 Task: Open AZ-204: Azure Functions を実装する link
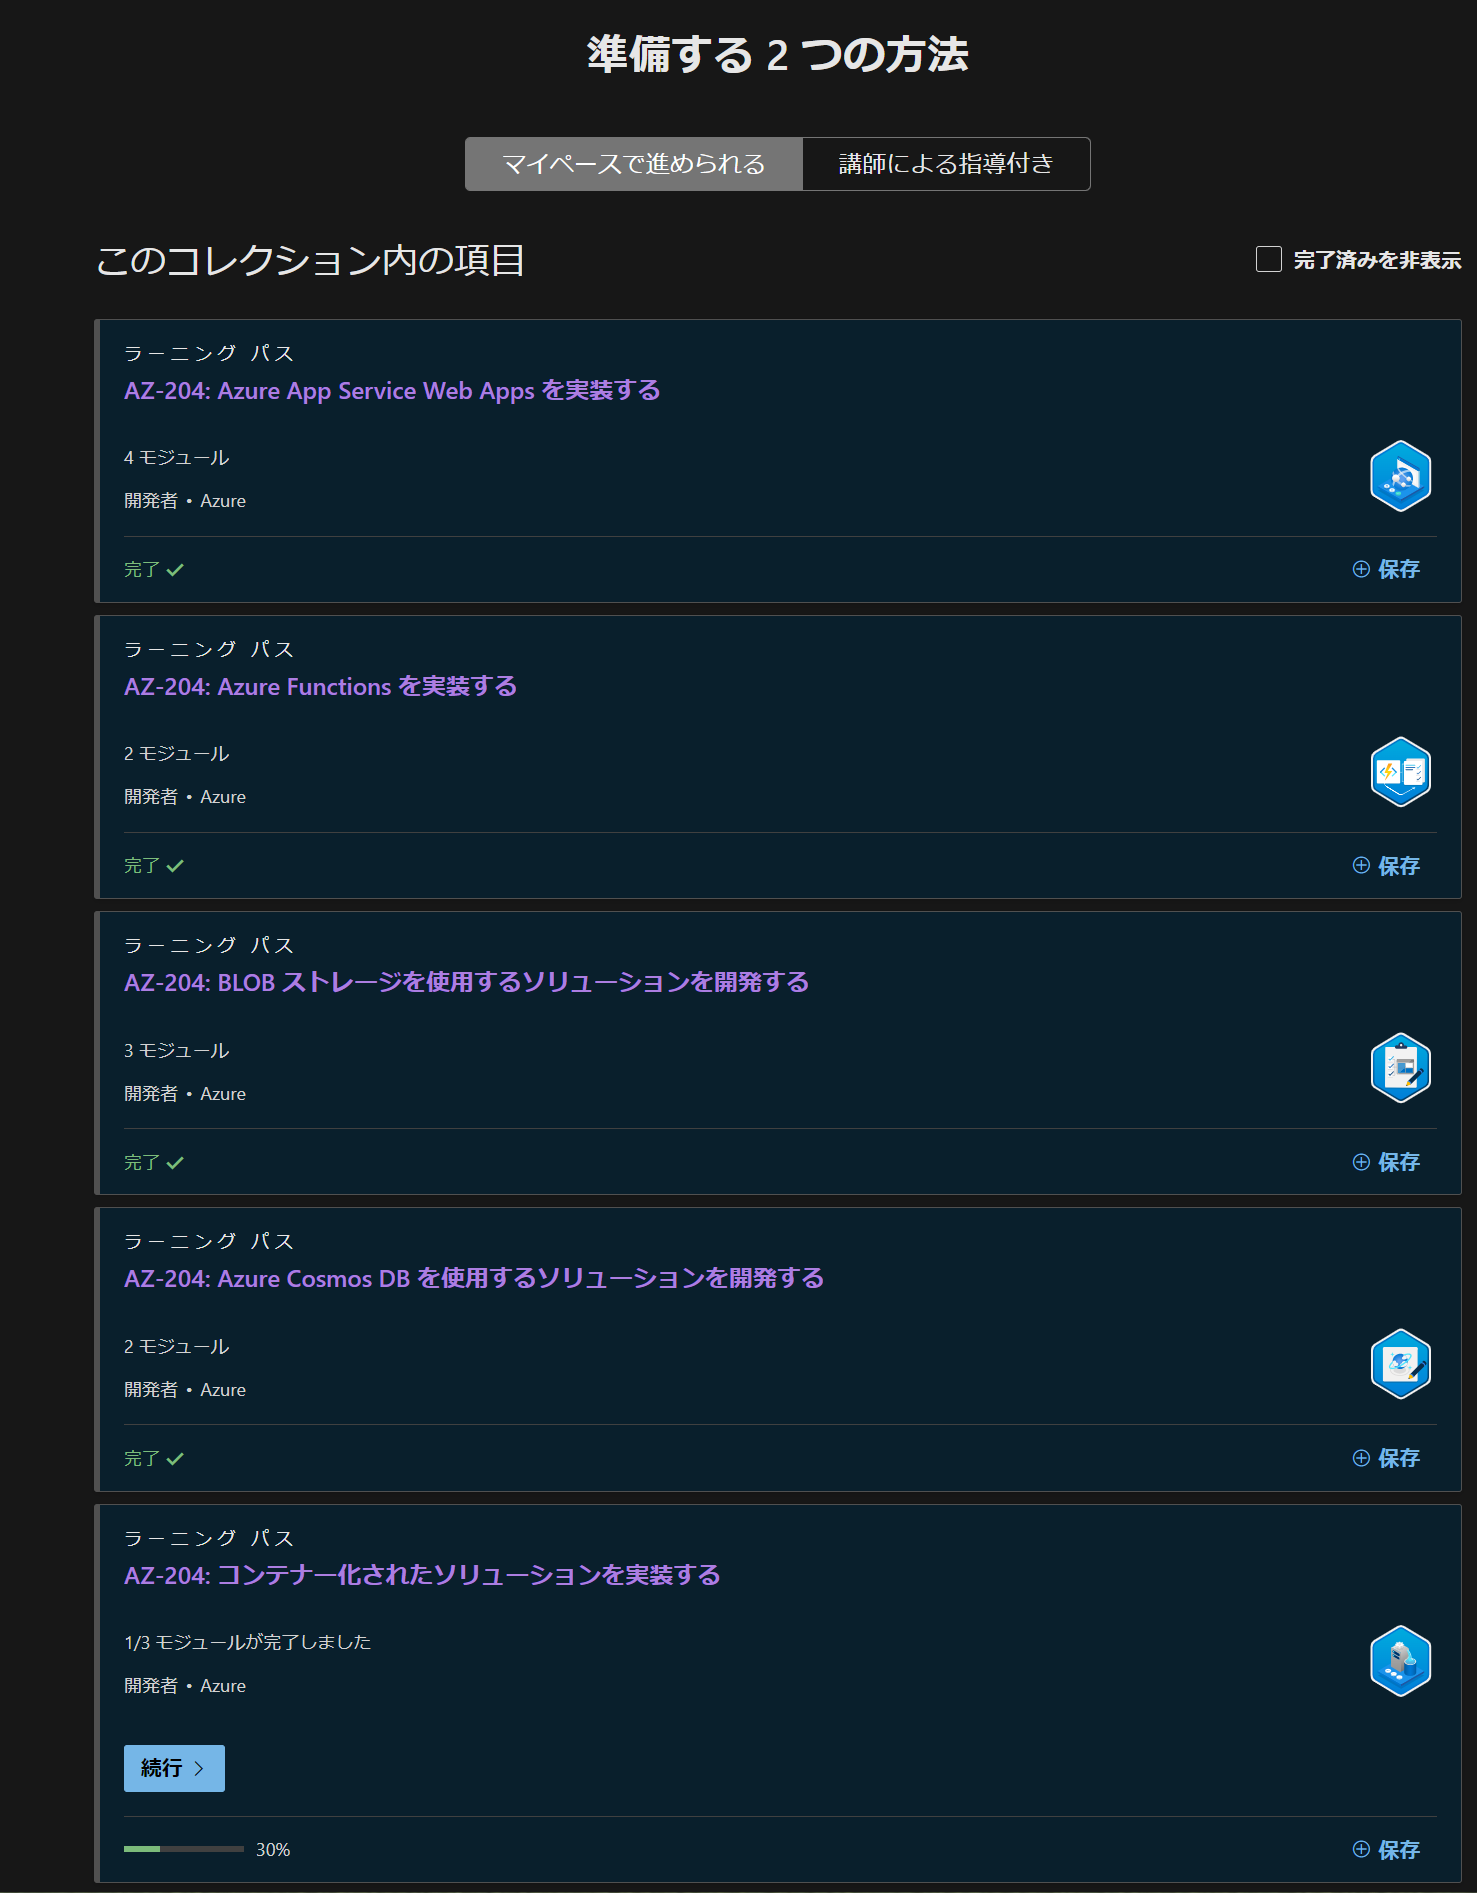click(x=320, y=686)
